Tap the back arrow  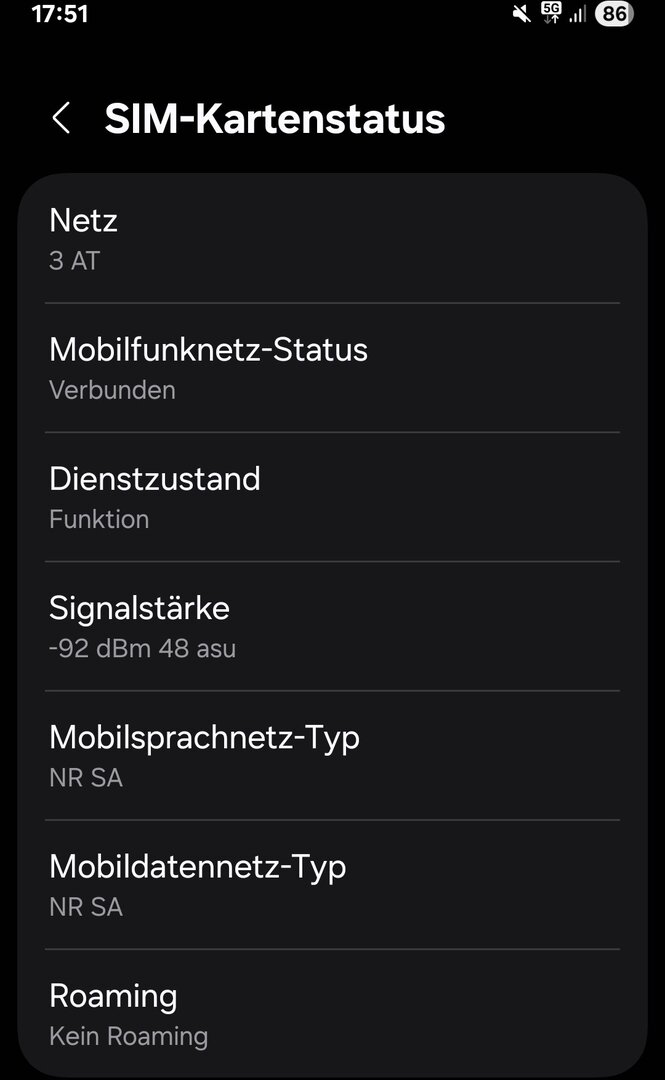coord(61,118)
